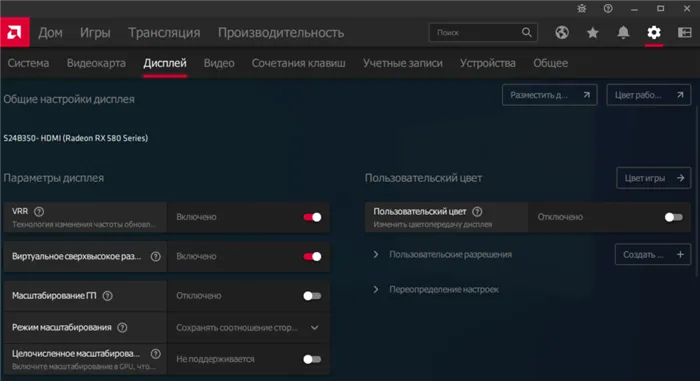Click the search magnifier icon
Screen dimensions: 700x381
coord(527,32)
